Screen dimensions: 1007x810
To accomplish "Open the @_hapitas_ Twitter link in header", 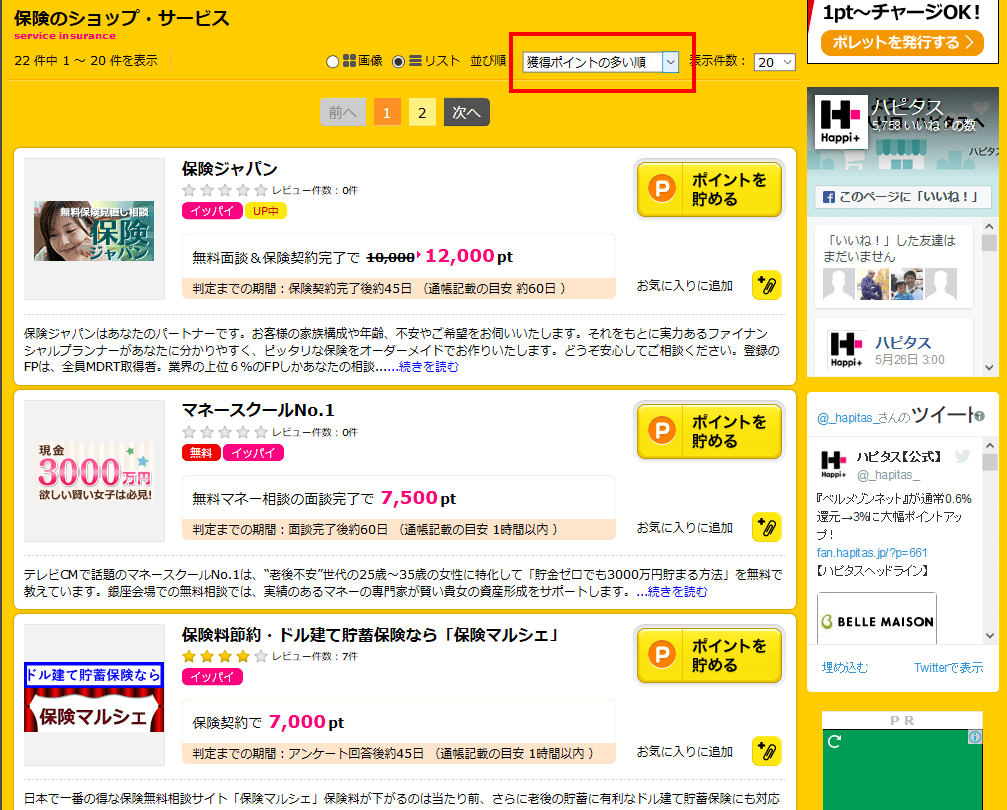I will pyautogui.click(x=846, y=418).
